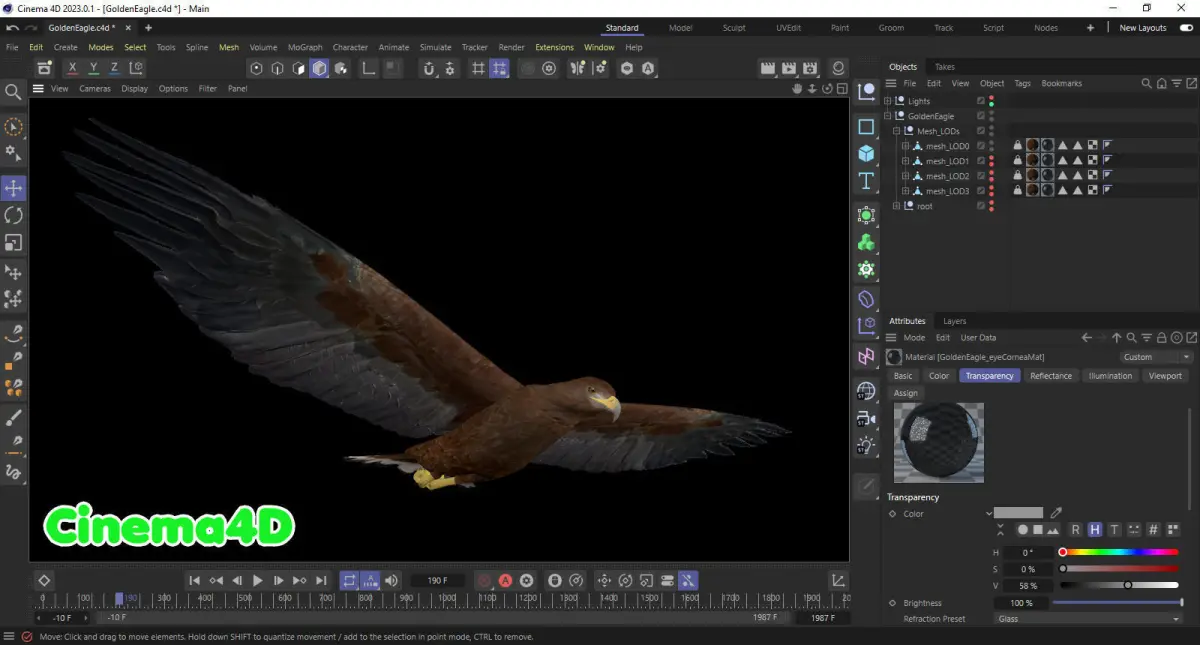Select the Scale tool in left toolbar
Image resolution: width=1200 pixels, height=645 pixels.
14,243
